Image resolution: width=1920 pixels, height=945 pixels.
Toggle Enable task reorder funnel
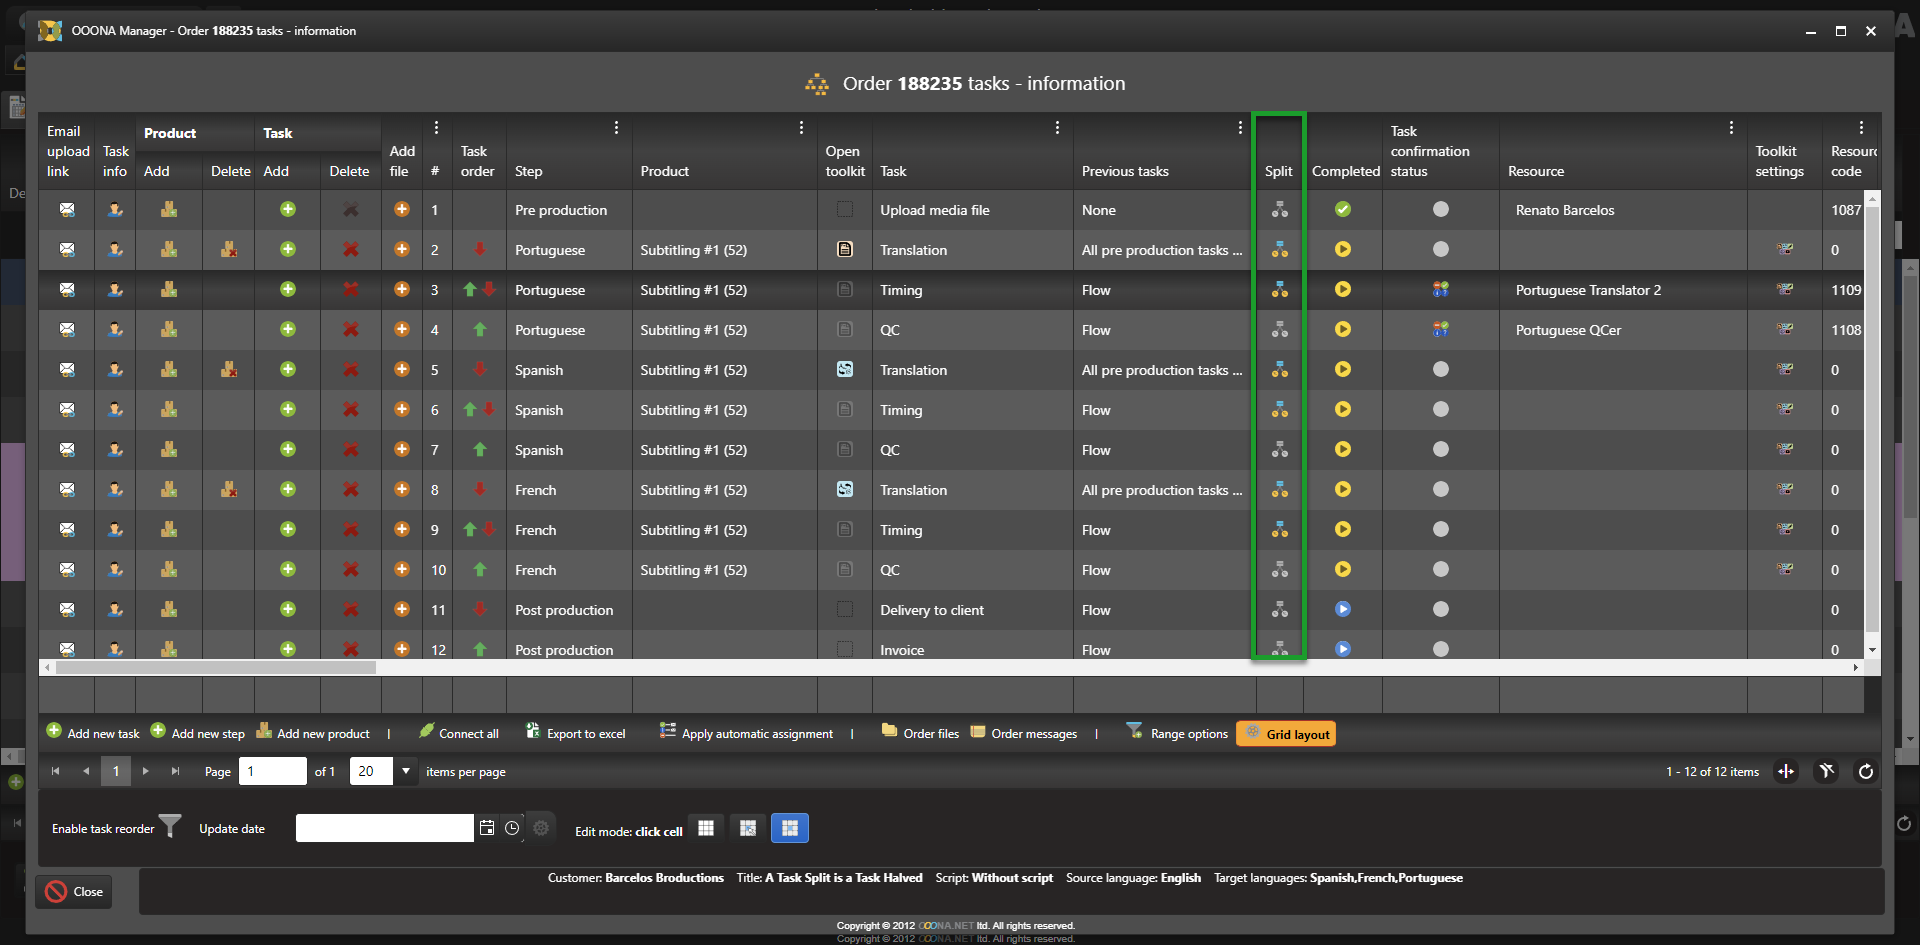point(170,826)
